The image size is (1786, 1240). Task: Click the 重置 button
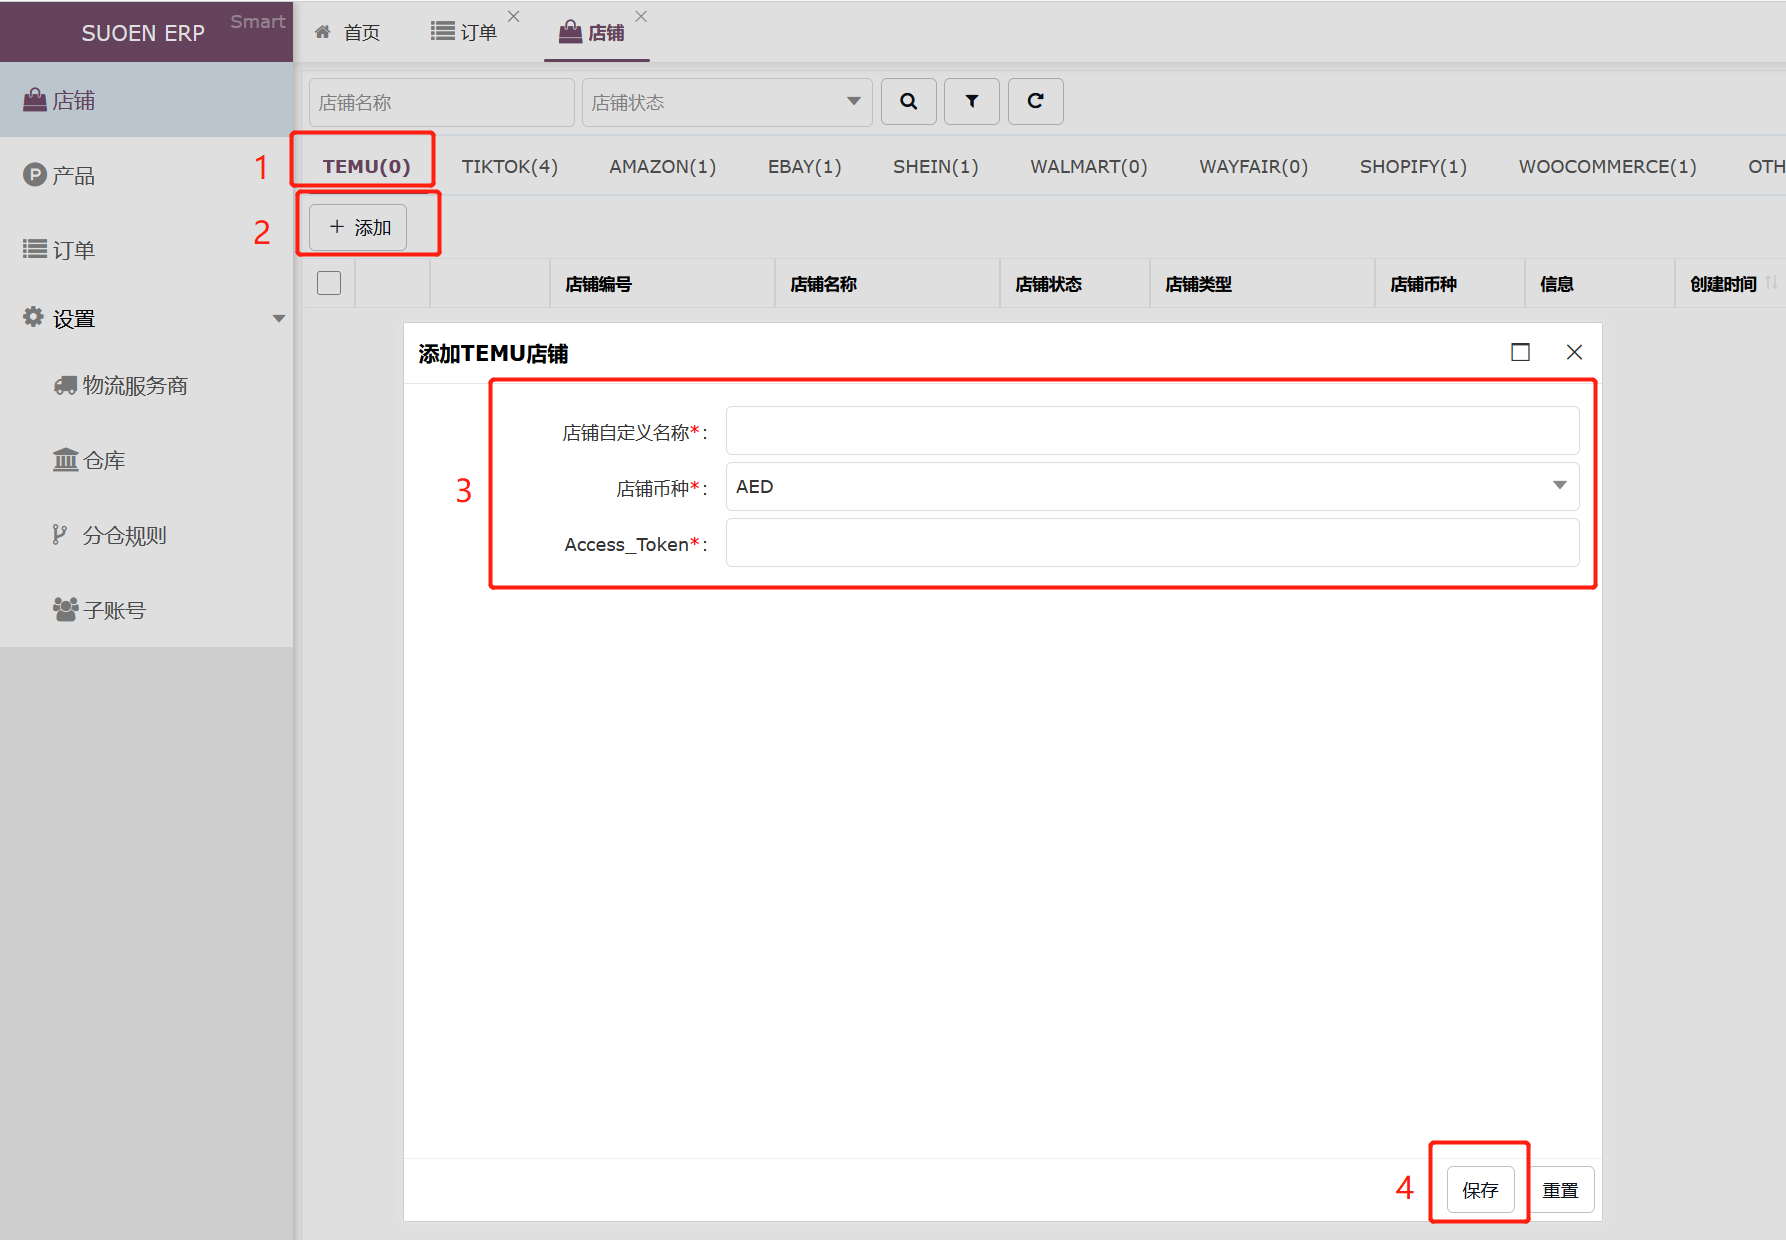[1560, 1190]
